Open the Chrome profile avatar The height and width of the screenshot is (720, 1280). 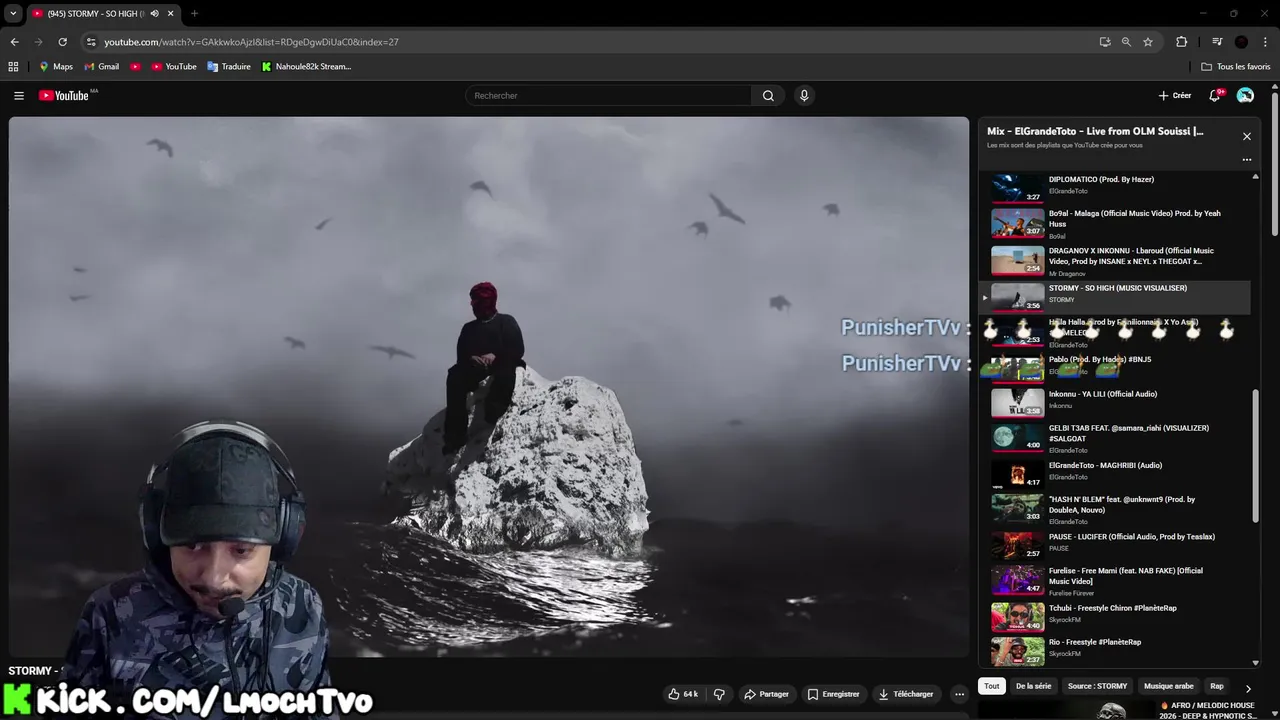1241,42
